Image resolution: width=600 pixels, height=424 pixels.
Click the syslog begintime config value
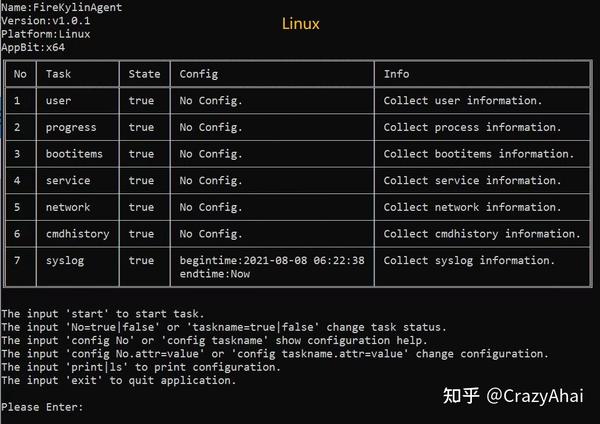pos(272,261)
